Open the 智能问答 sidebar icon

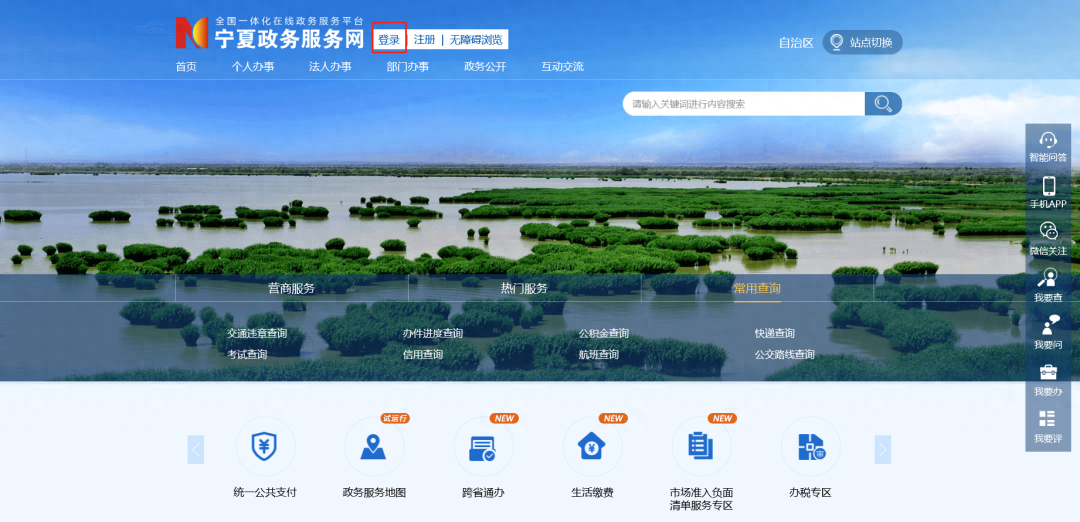1048,141
